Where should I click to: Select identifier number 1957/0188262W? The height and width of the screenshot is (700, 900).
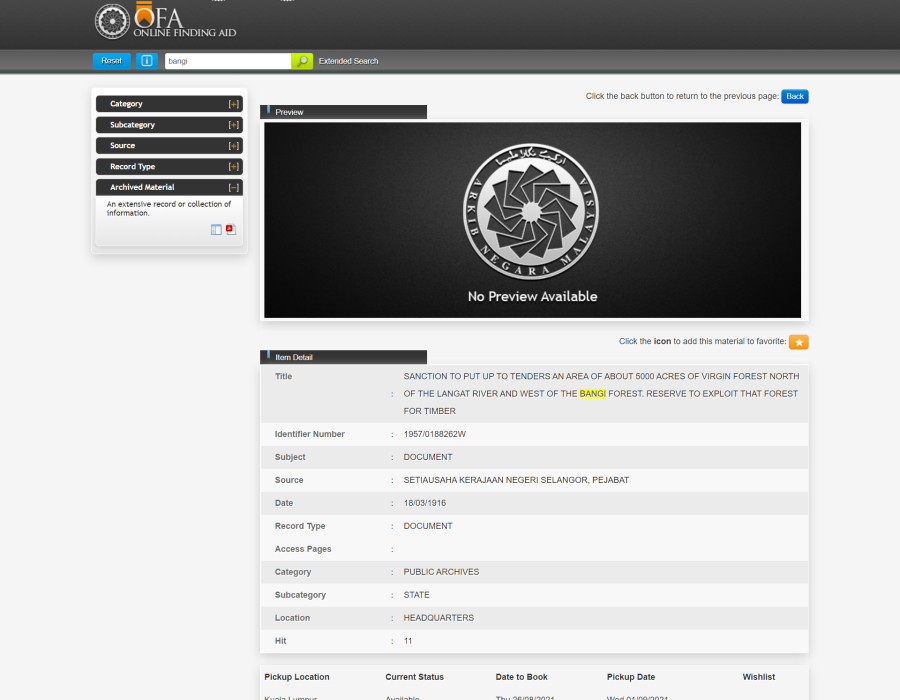click(435, 434)
